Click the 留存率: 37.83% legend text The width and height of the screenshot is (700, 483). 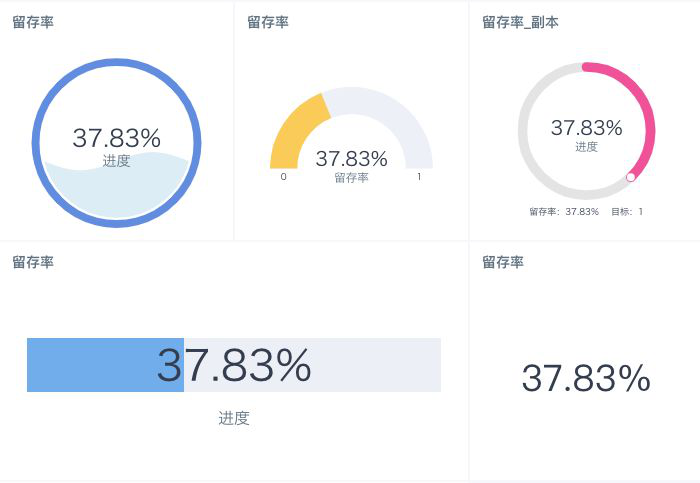[564, 212]
